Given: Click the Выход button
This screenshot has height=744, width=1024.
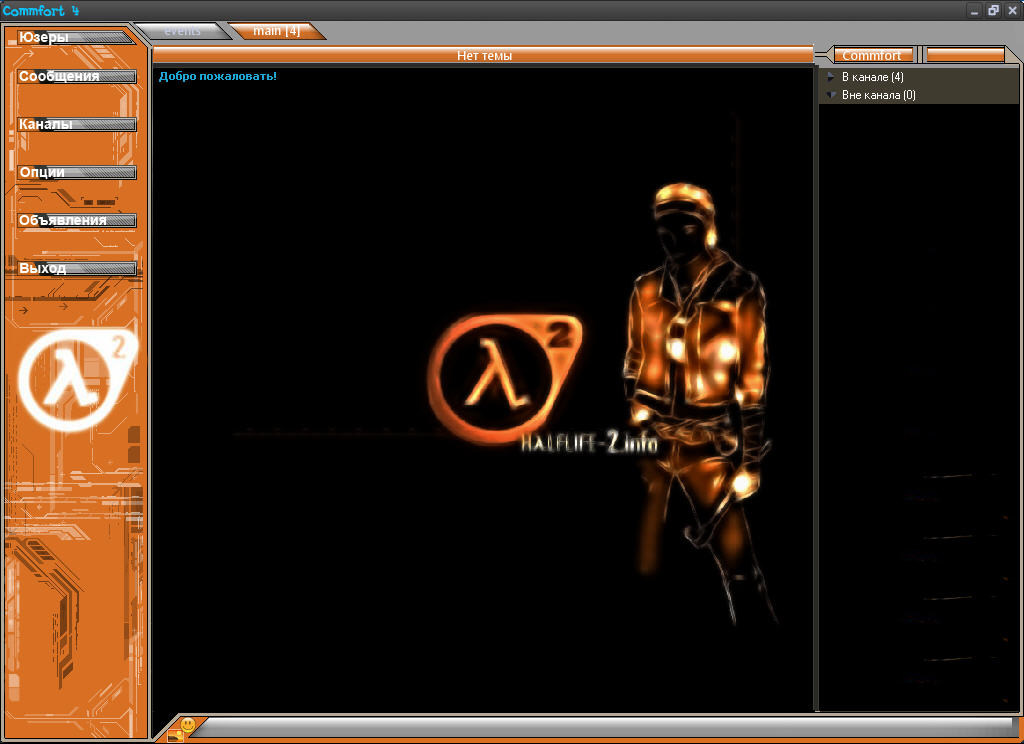Looking at the screenshot, I should point(76,268).
